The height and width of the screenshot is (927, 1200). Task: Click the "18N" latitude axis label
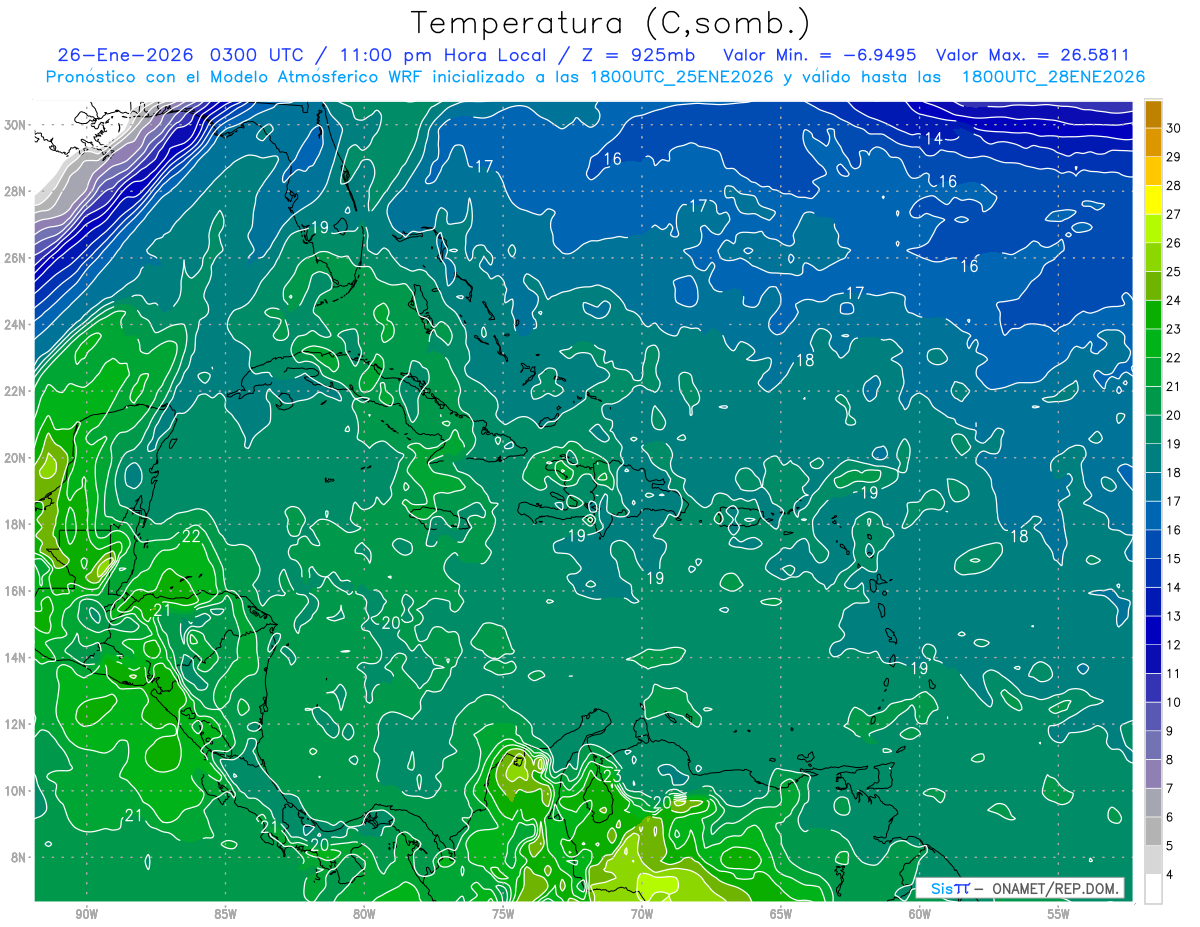pyautogui.click(x=16, y=524)
